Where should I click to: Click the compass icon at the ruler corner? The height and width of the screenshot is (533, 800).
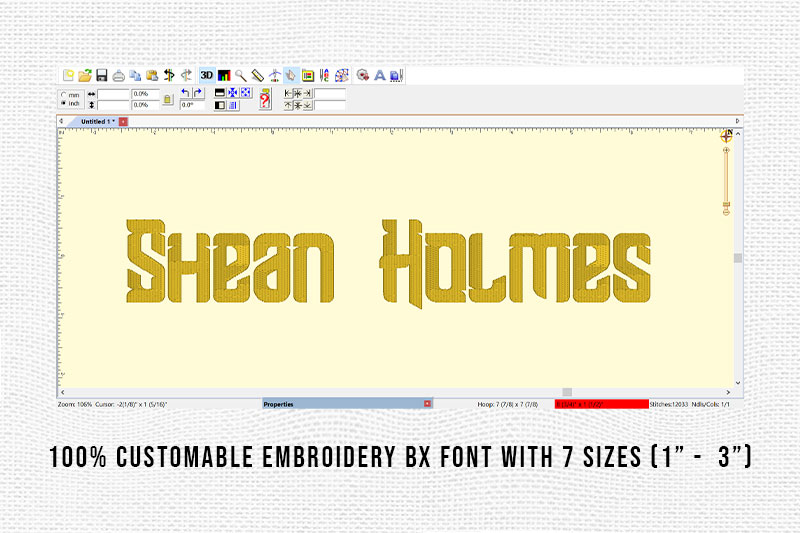(x=726, y=136)
